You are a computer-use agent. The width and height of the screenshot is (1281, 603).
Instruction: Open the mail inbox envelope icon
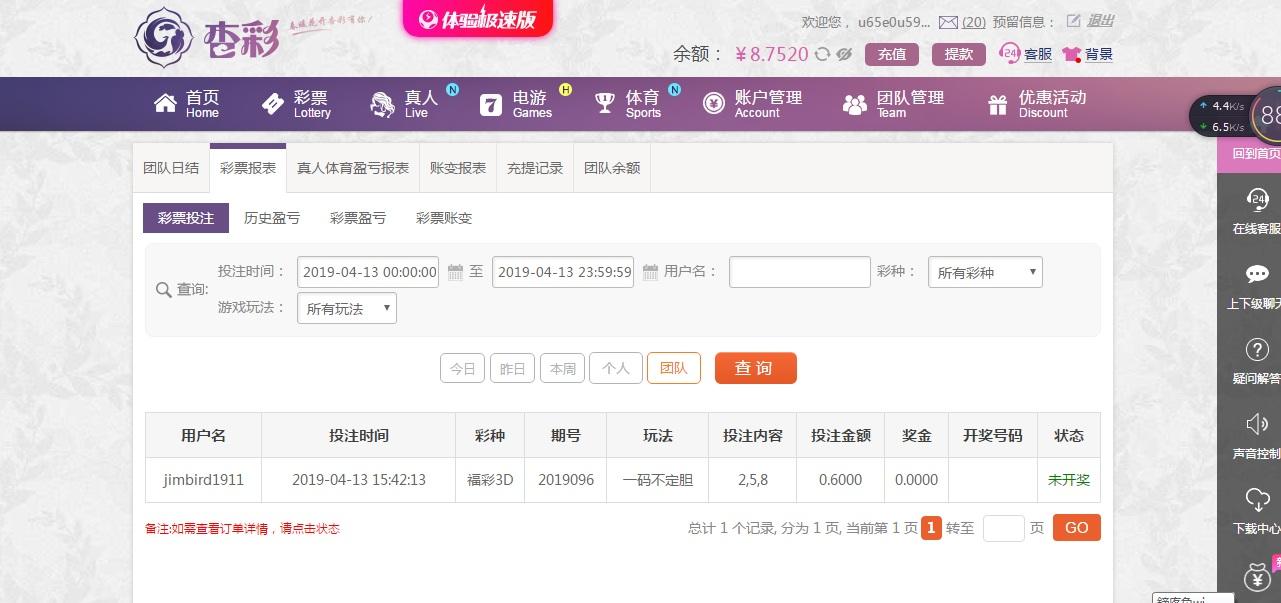(x=948, y=22)
